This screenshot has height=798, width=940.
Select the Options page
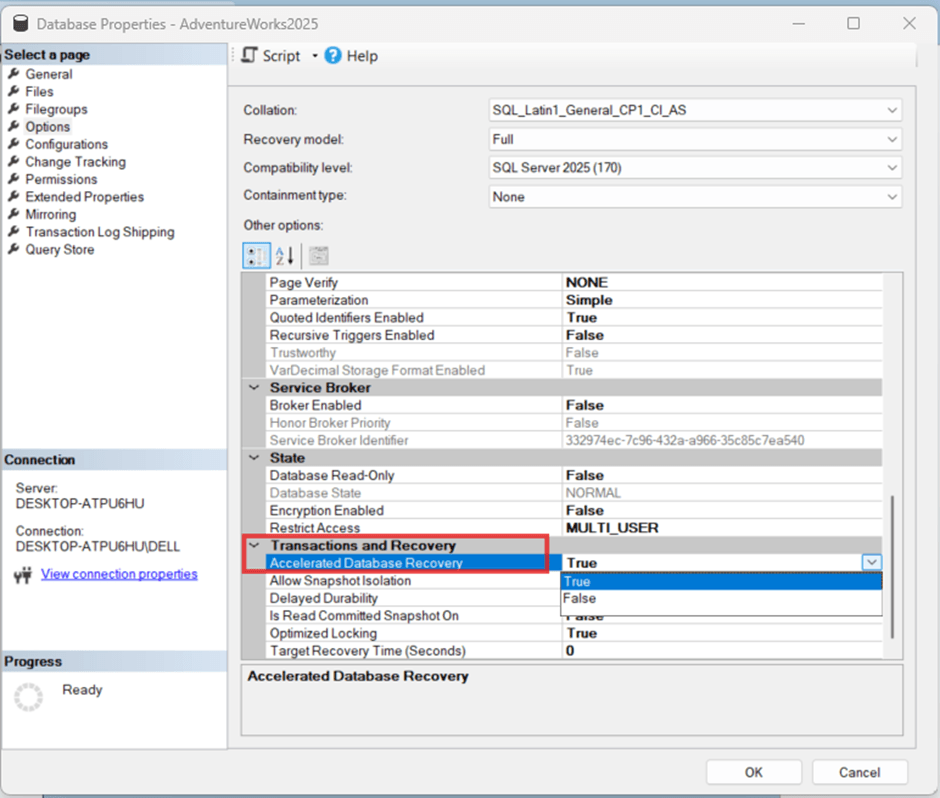tap(47, 127)
